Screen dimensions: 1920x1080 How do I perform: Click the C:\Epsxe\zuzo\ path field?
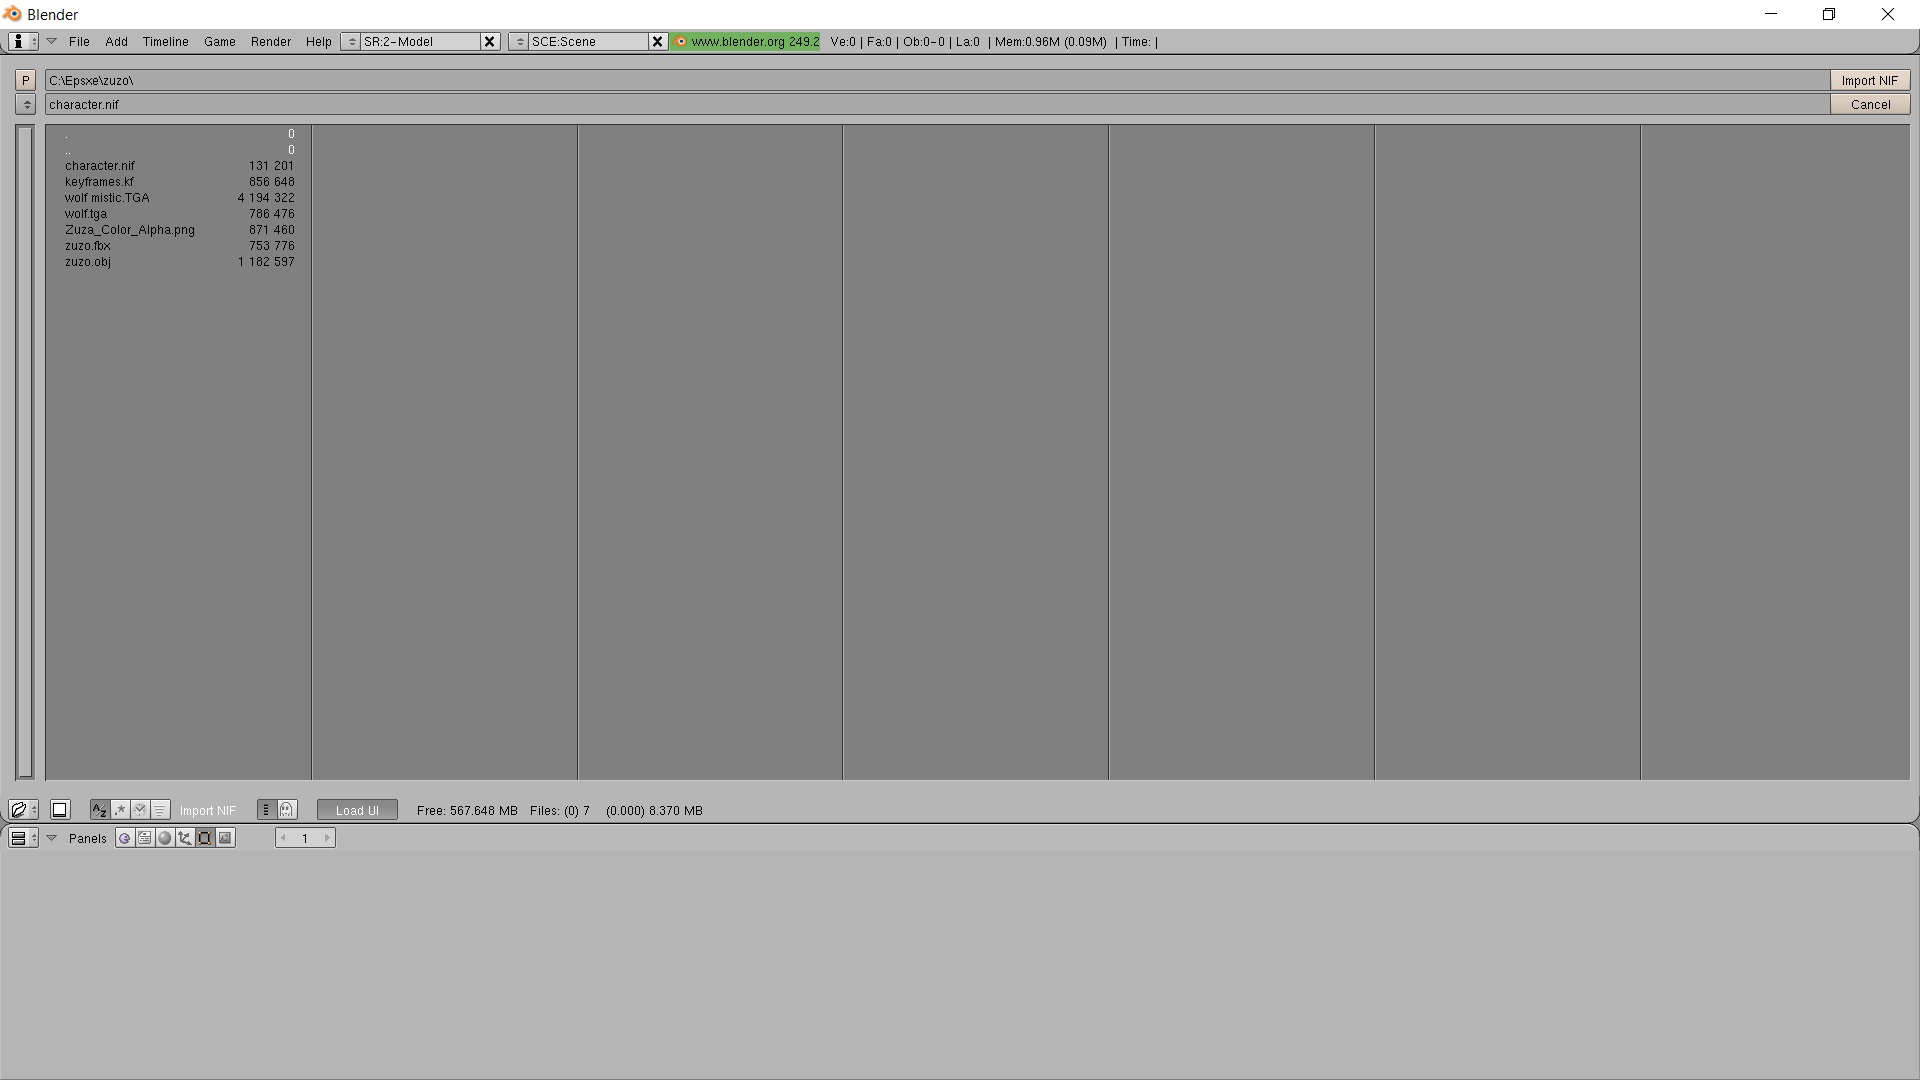[x=937, y=80]
